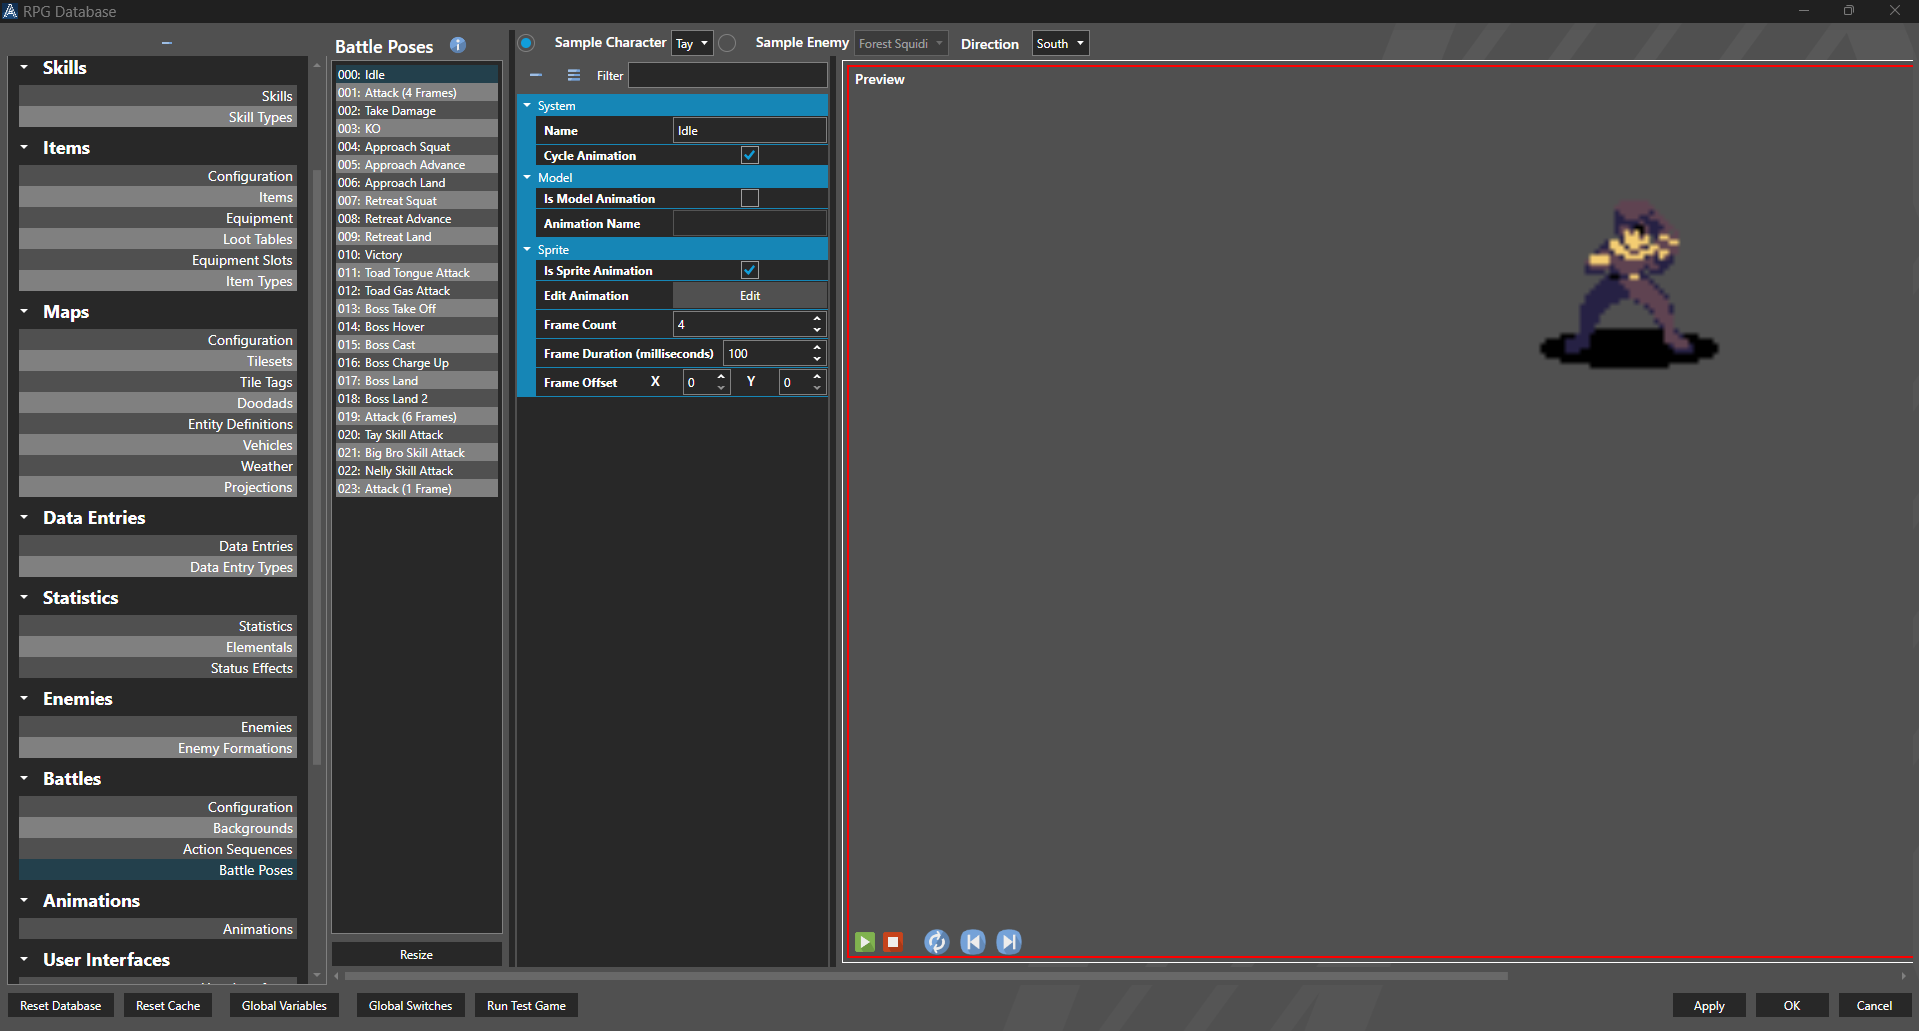
Task: Click the collapse-all minus icon beside Filter
Action: point(536,75)
